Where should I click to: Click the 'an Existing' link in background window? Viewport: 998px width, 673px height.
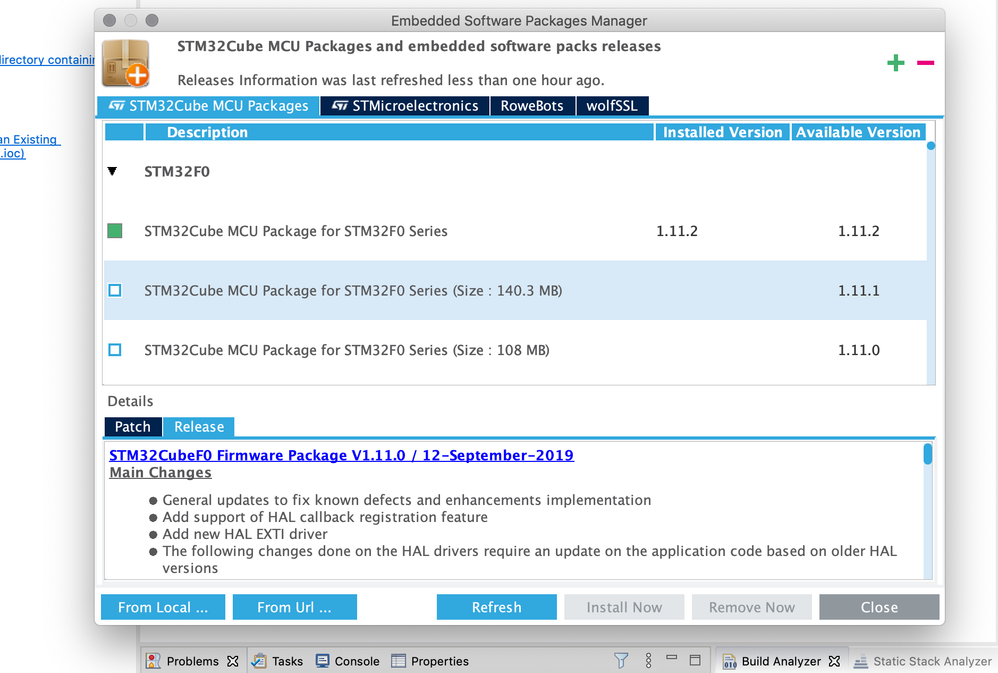(x=29, y=139)
